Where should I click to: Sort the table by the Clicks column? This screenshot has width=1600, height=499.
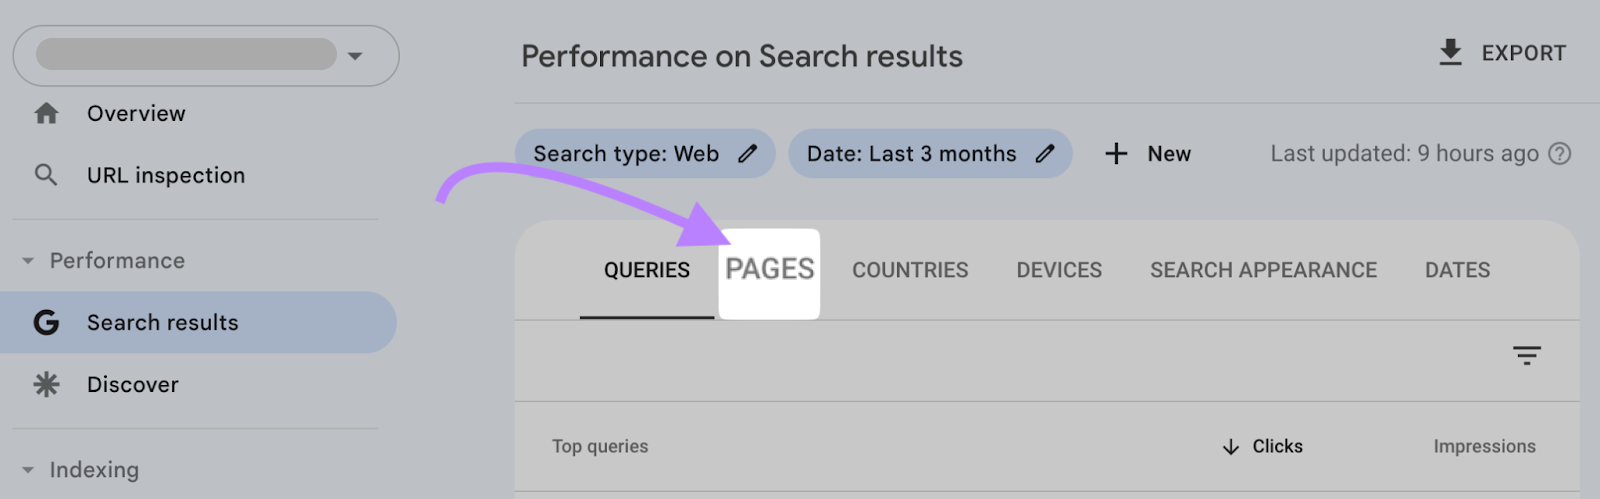(x=1262, y=446)
